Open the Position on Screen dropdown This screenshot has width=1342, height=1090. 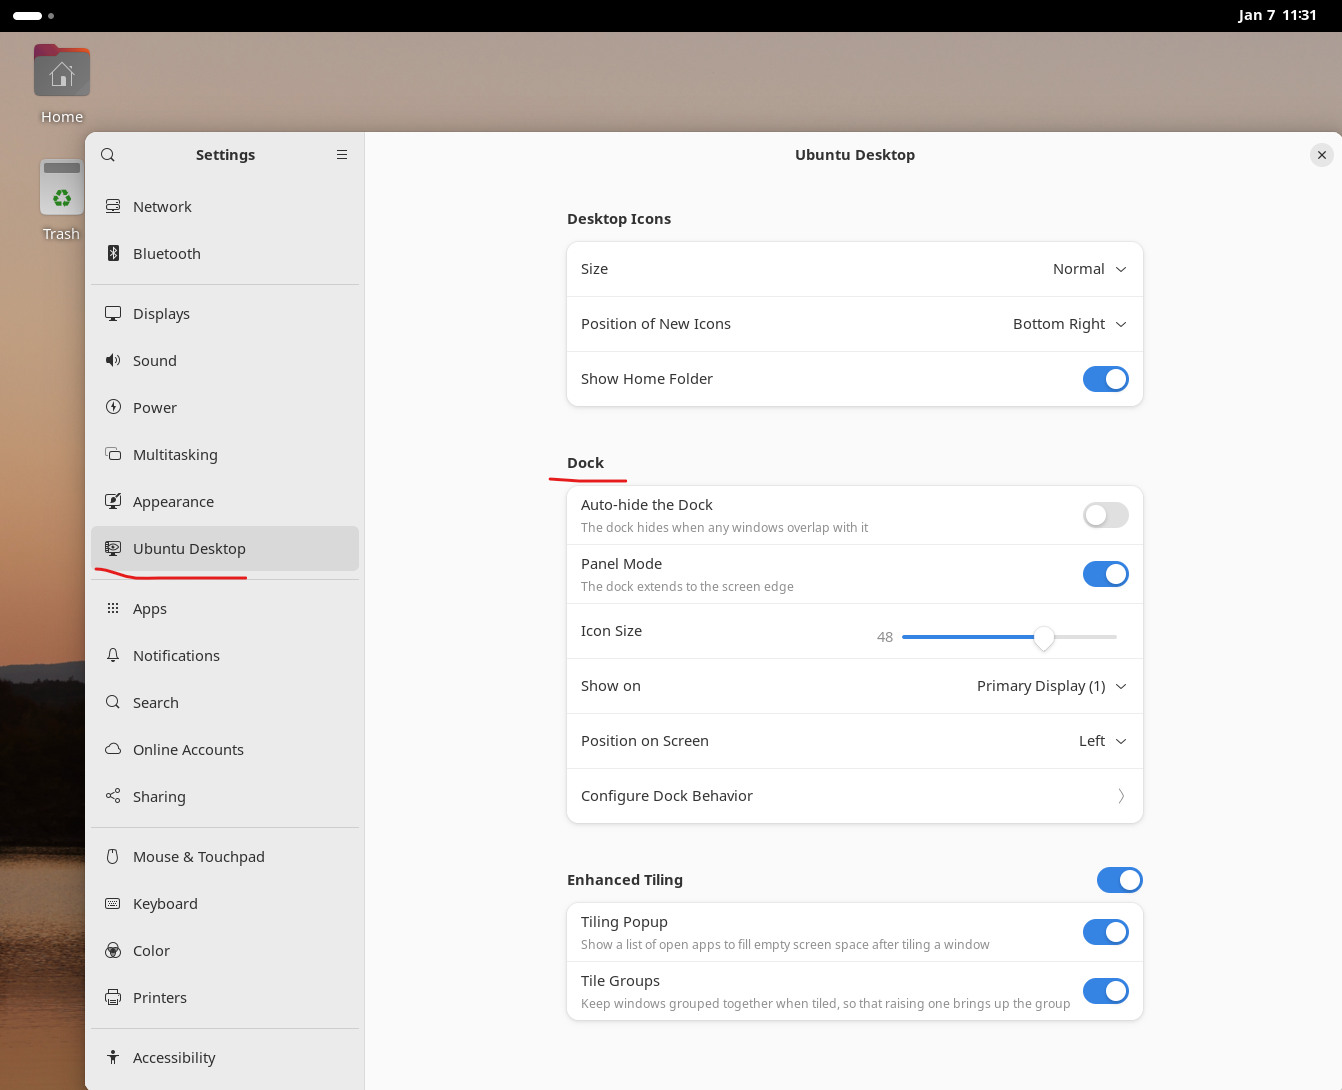1103,741
